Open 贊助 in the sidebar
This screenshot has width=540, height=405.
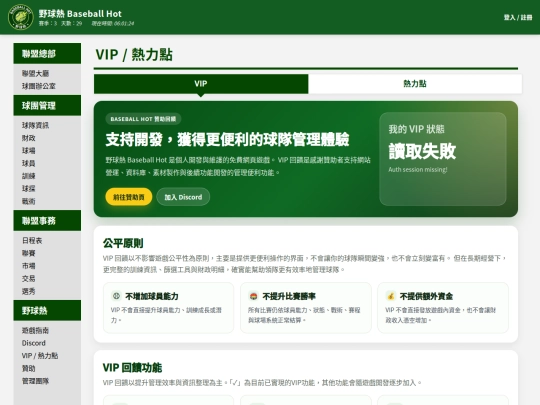pos(29,368)
